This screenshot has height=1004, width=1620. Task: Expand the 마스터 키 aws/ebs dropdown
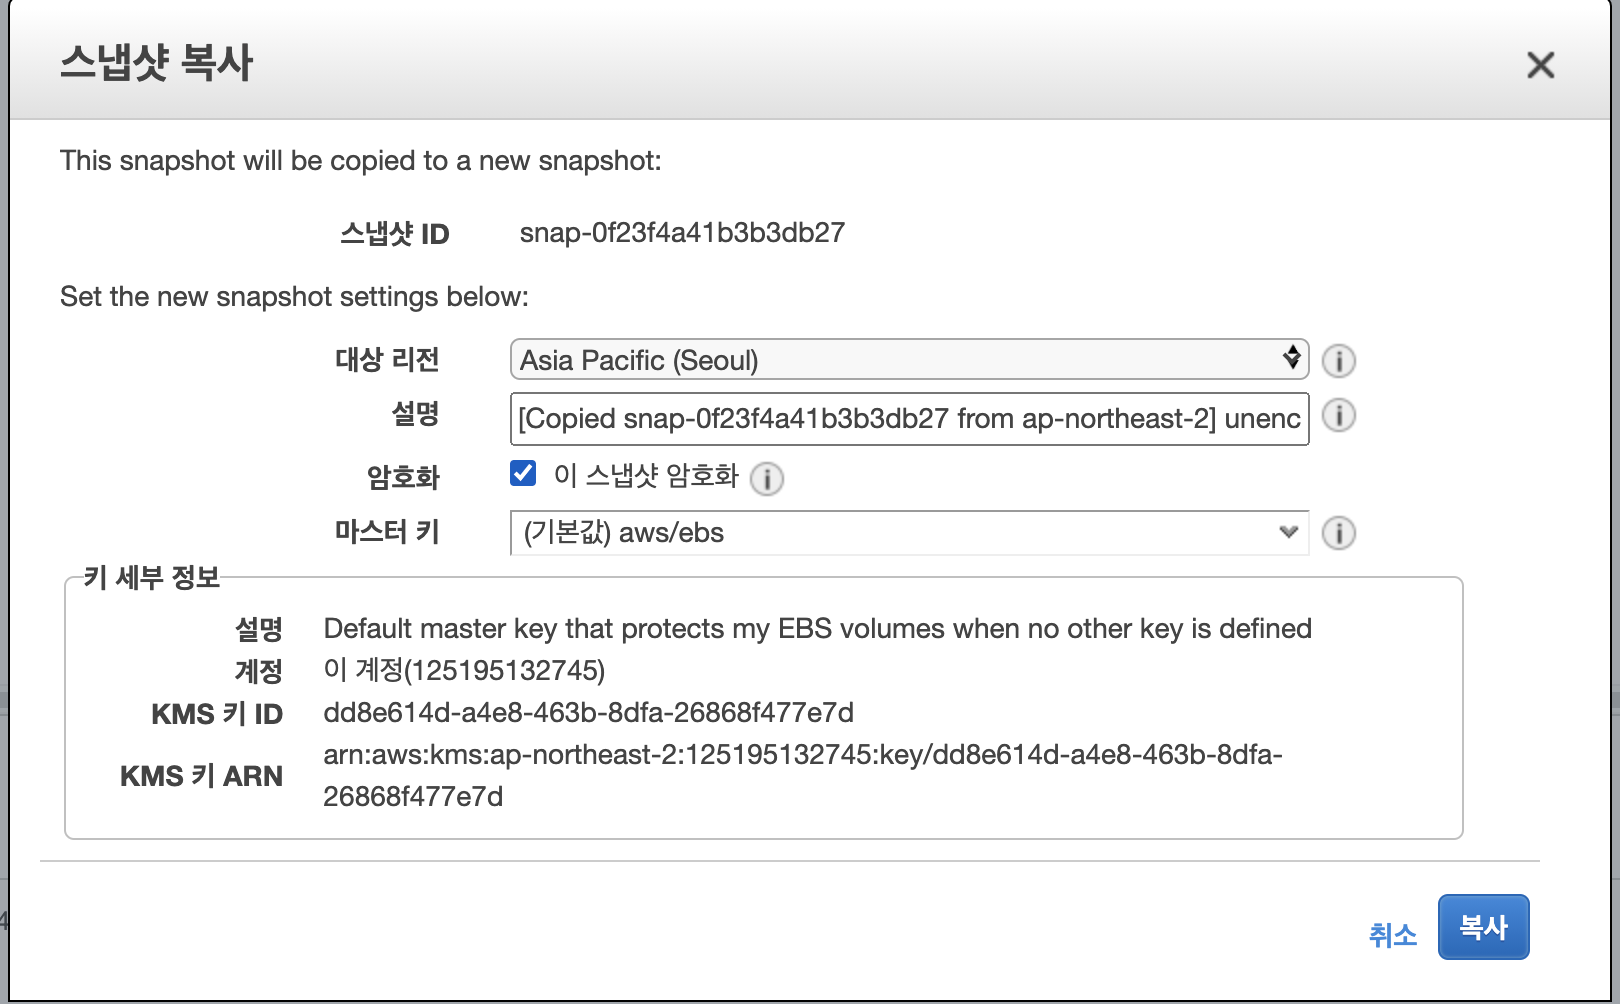[908, 533]
